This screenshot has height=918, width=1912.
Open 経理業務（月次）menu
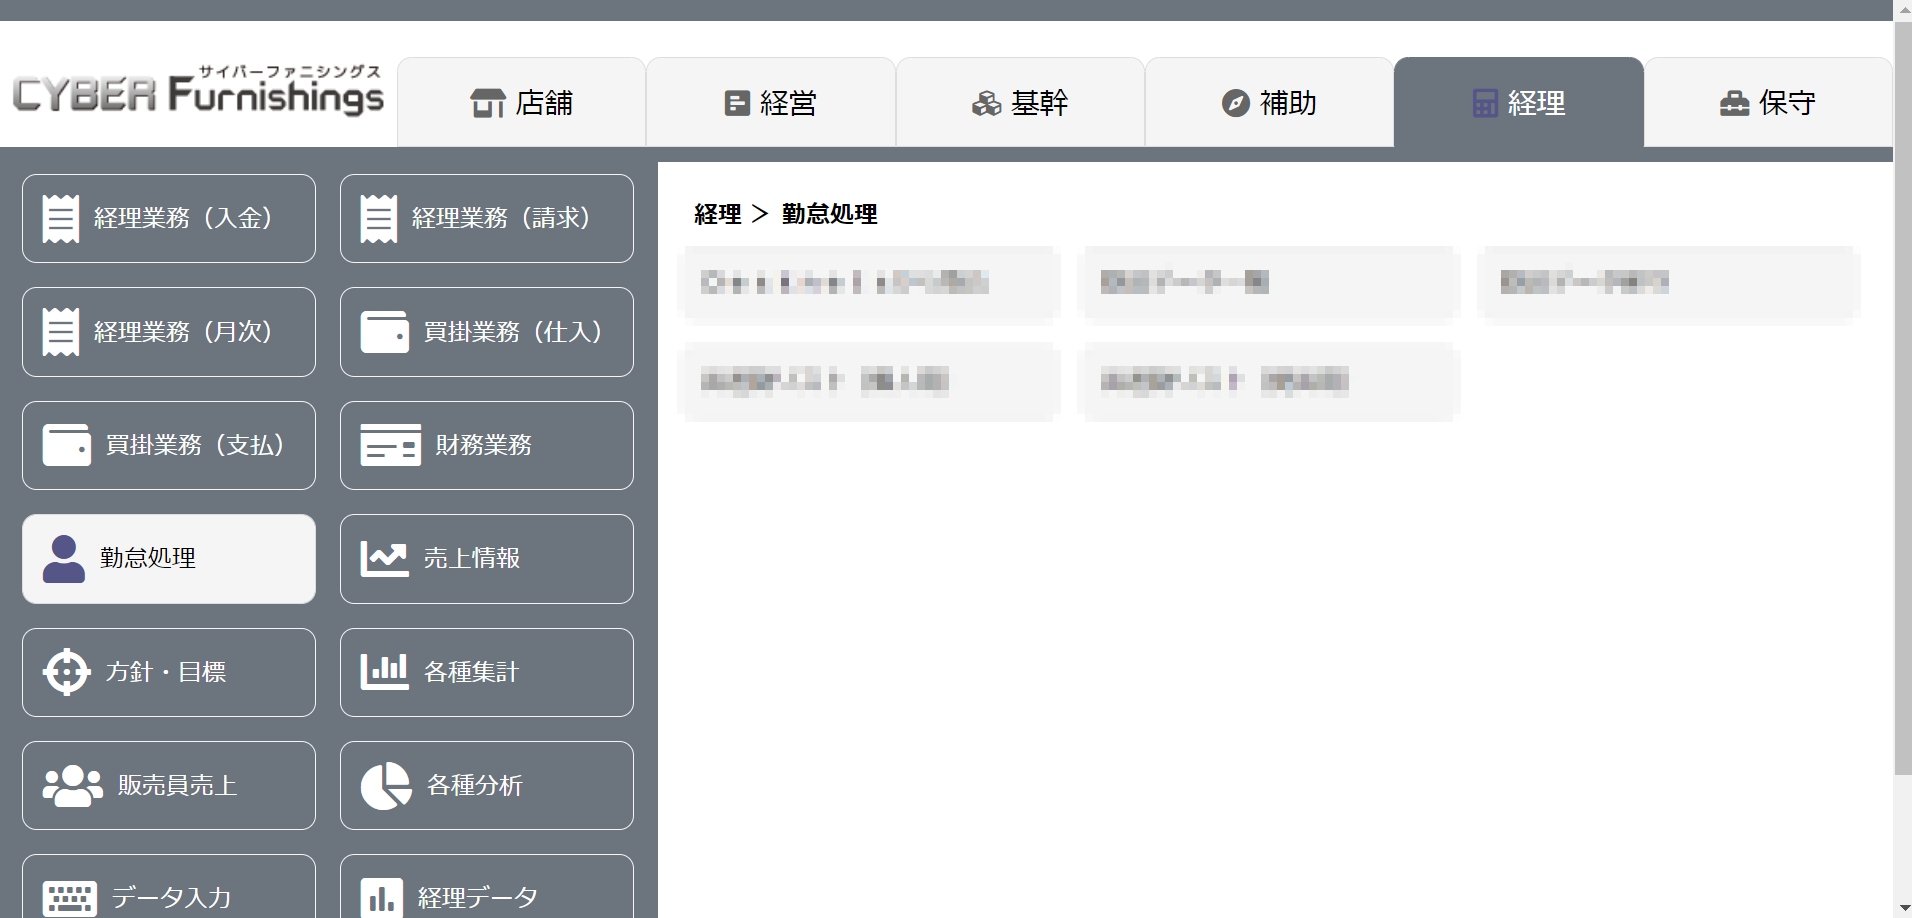(169, 332)
